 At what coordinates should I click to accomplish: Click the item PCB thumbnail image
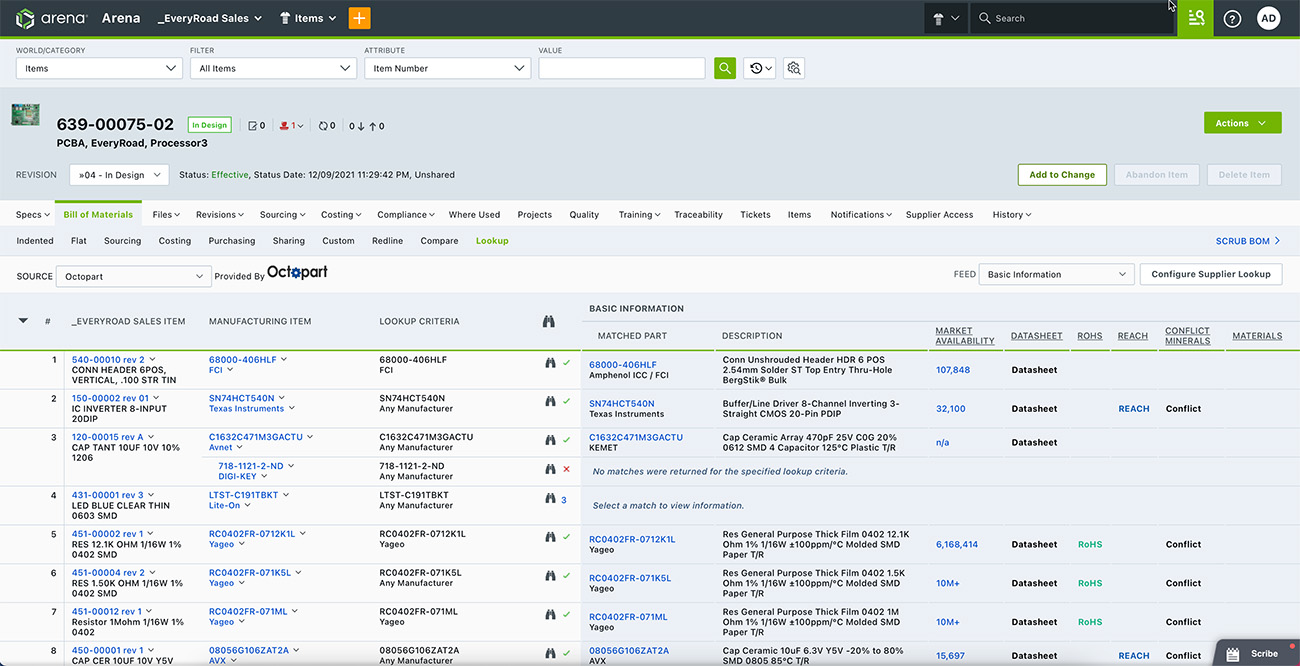[25, 114]
